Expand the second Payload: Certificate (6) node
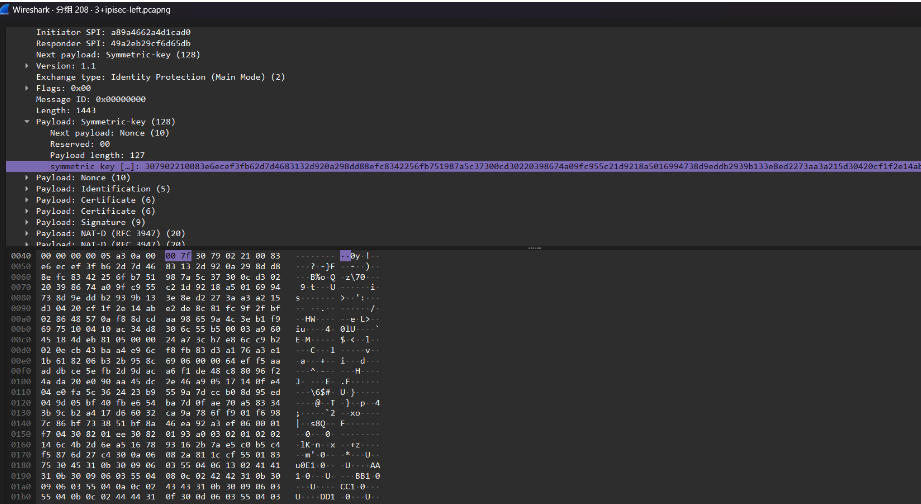 (x=27, y=211)
